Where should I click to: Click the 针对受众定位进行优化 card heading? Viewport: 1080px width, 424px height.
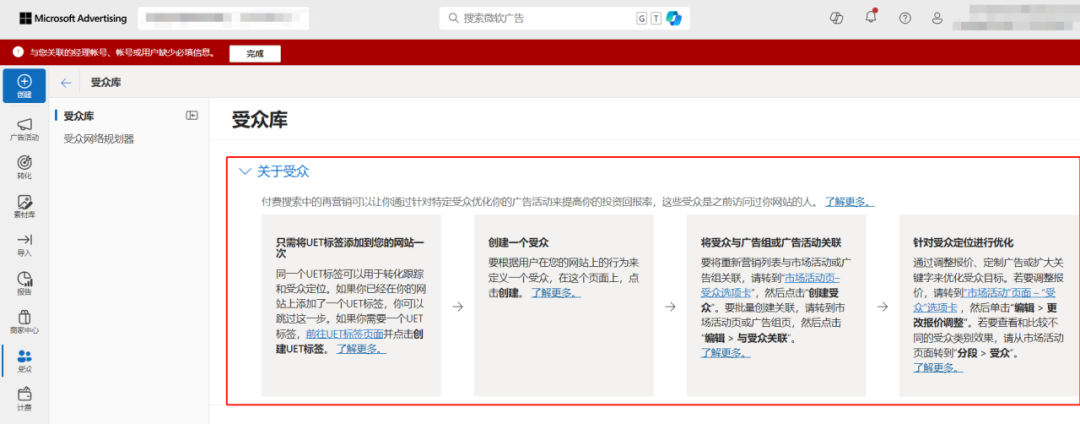pyautogui.click(x=963, y=243)
